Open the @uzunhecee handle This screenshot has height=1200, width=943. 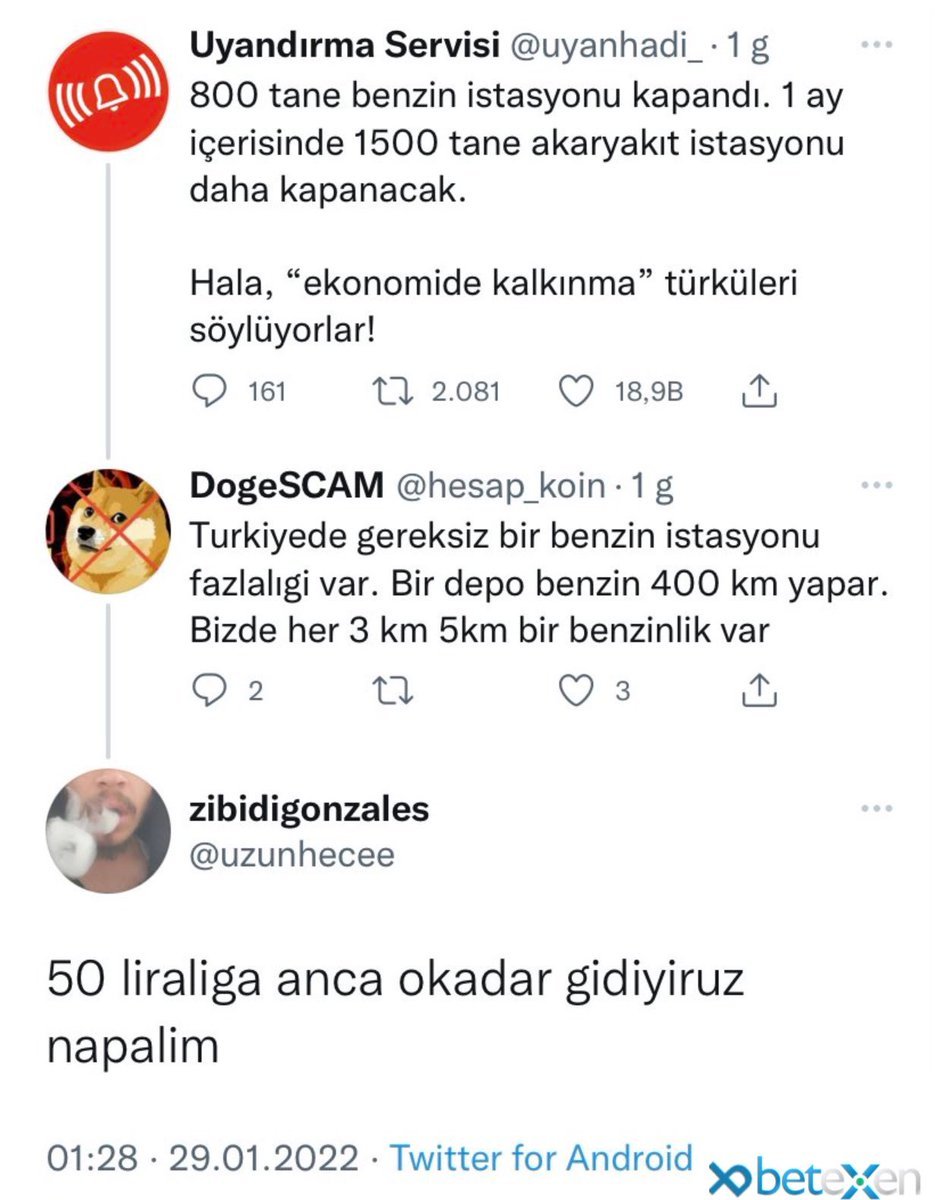click(x=292, y=855)
